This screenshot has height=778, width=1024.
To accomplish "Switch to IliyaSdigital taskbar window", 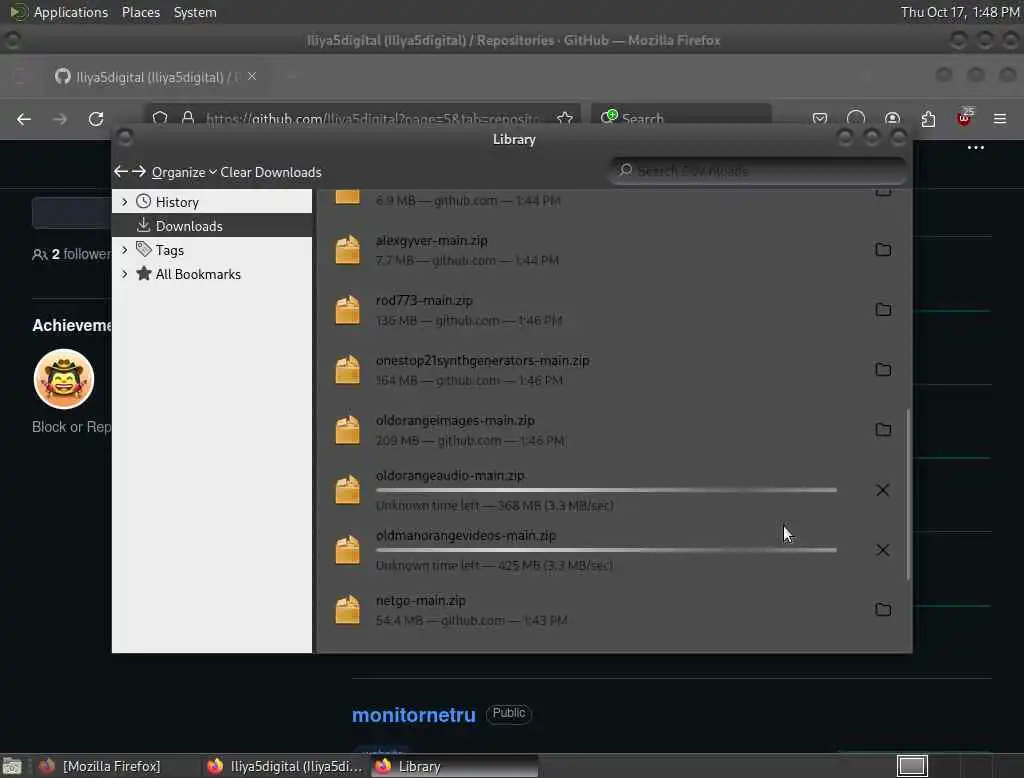I will (285, 766).
